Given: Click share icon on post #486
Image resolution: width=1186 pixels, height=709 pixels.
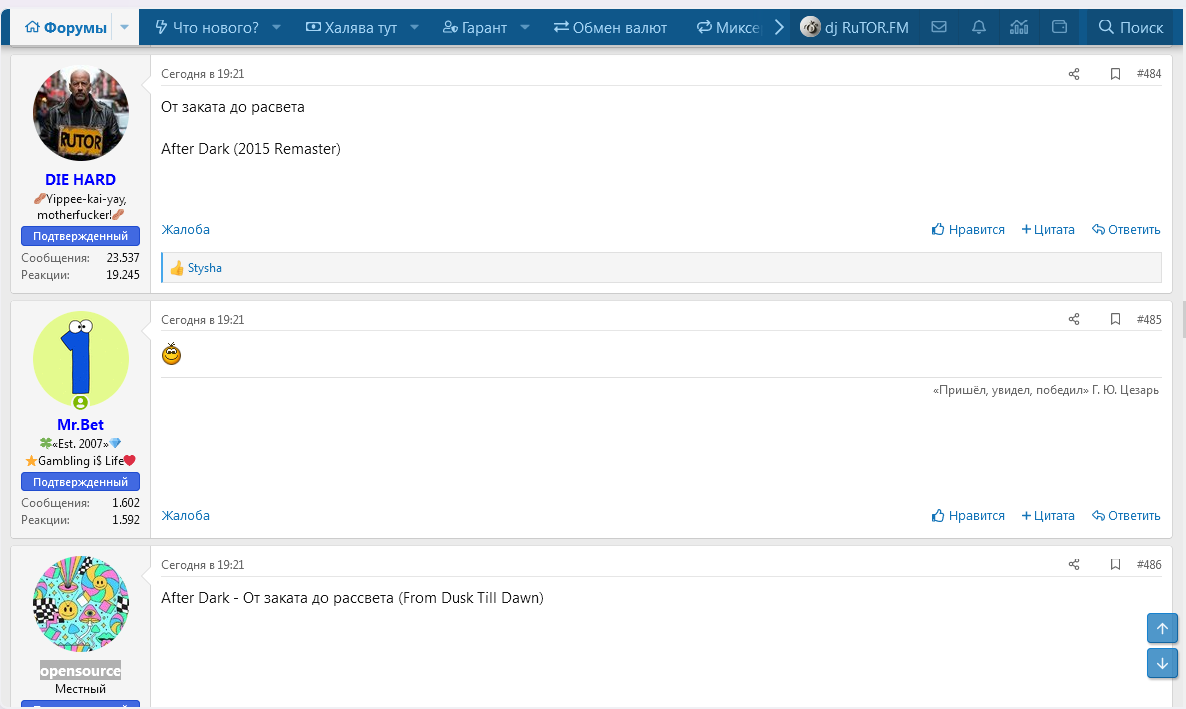Looking at the screenshot, I should 1074,565.
